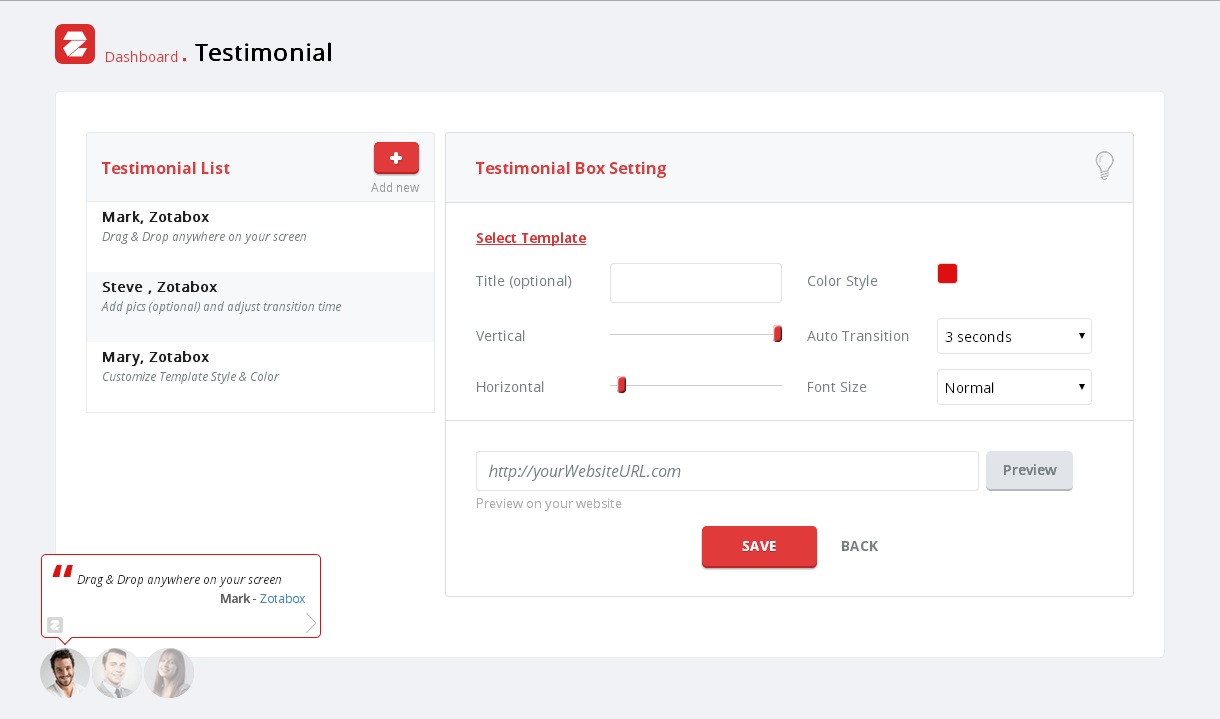Click the Vertical position slider handle
Screen dimensions: 1220x719
point(777,334)
